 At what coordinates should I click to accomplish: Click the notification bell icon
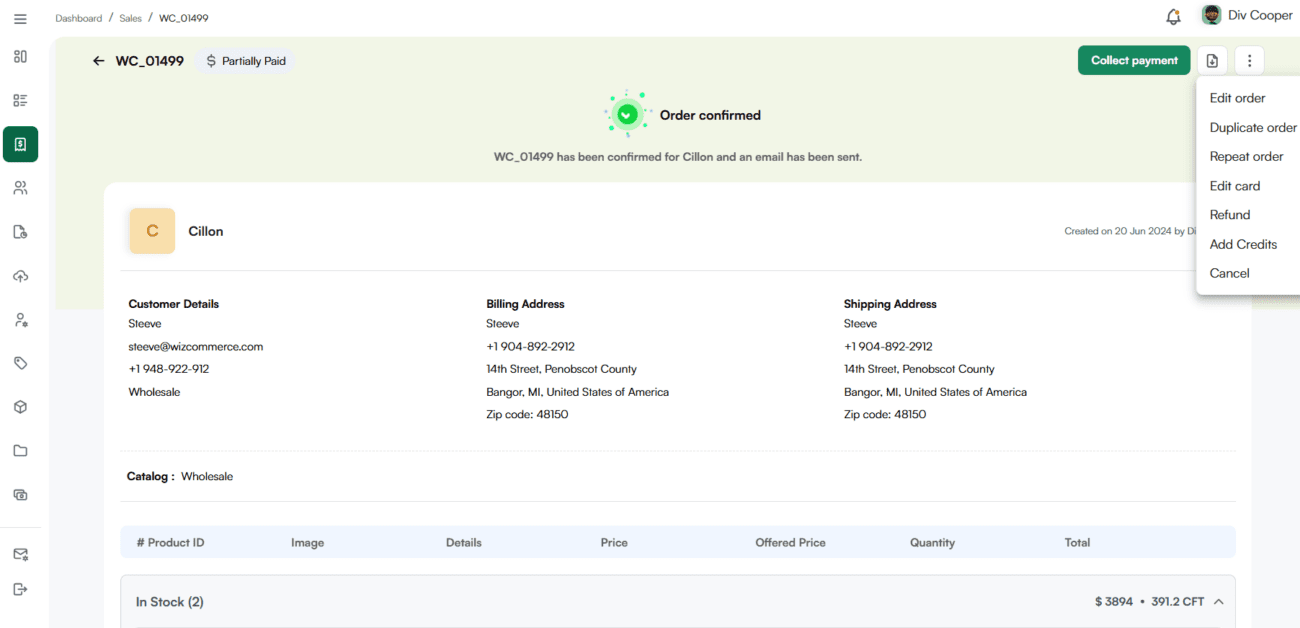pyautogui.click(x=1173, y=17)
